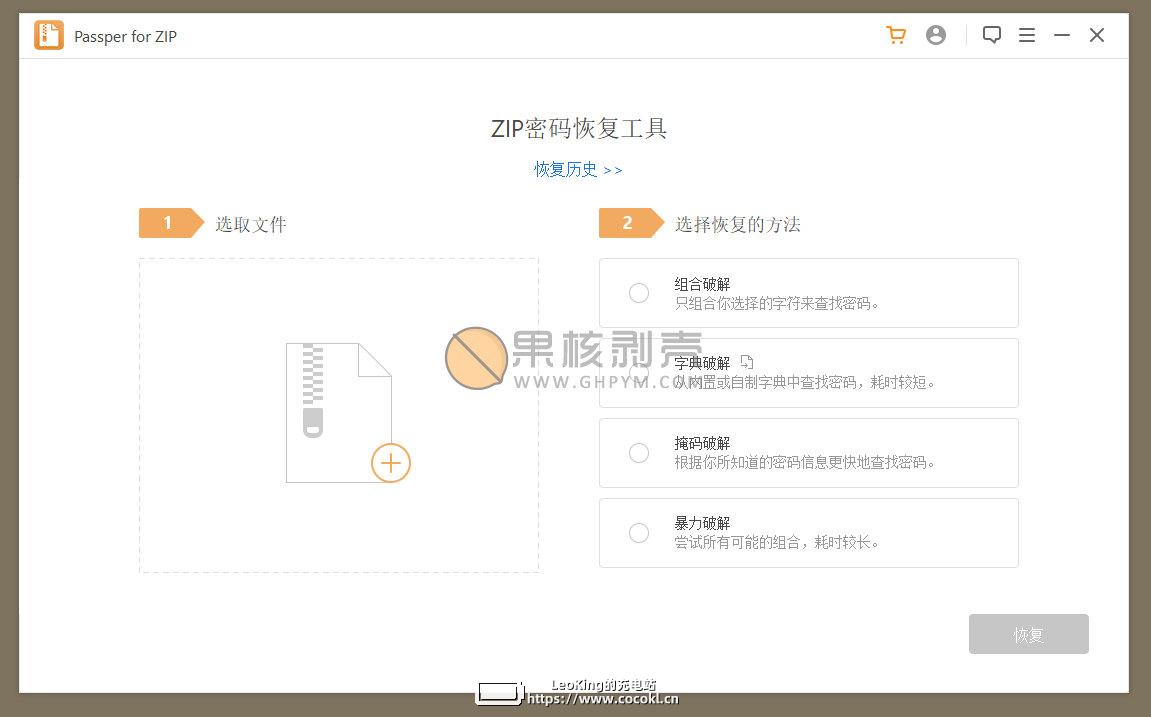This screenshot has width=1151, height=717.
Task: Click description 根据你所知道的密码信息更快地查找密码。
Action: 805,462
